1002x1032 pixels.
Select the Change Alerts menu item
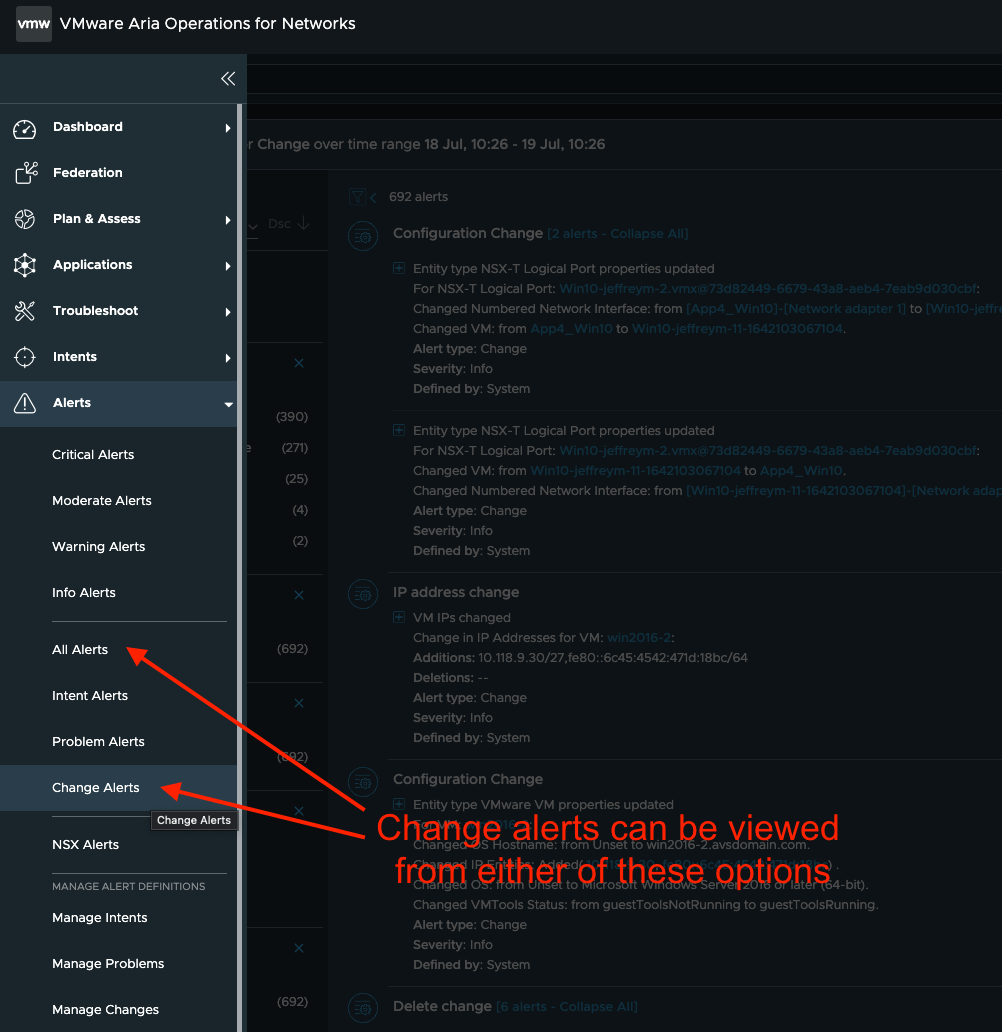119,788
